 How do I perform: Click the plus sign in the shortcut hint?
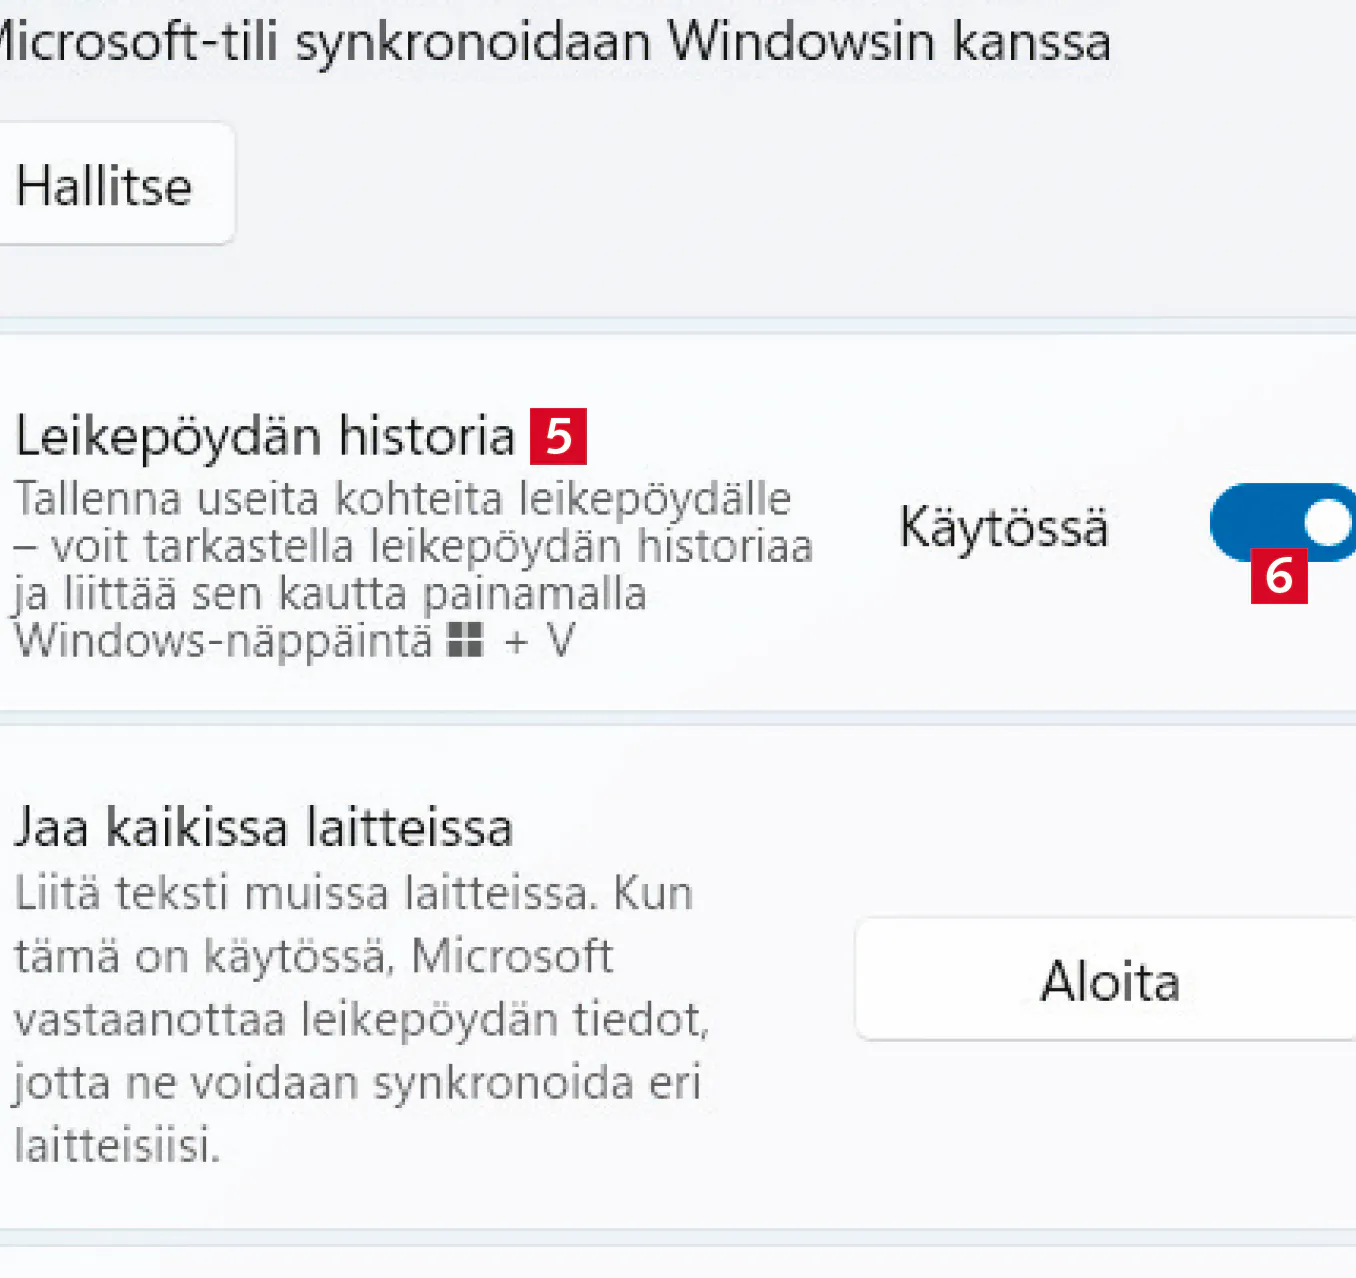tap(516, 641)
